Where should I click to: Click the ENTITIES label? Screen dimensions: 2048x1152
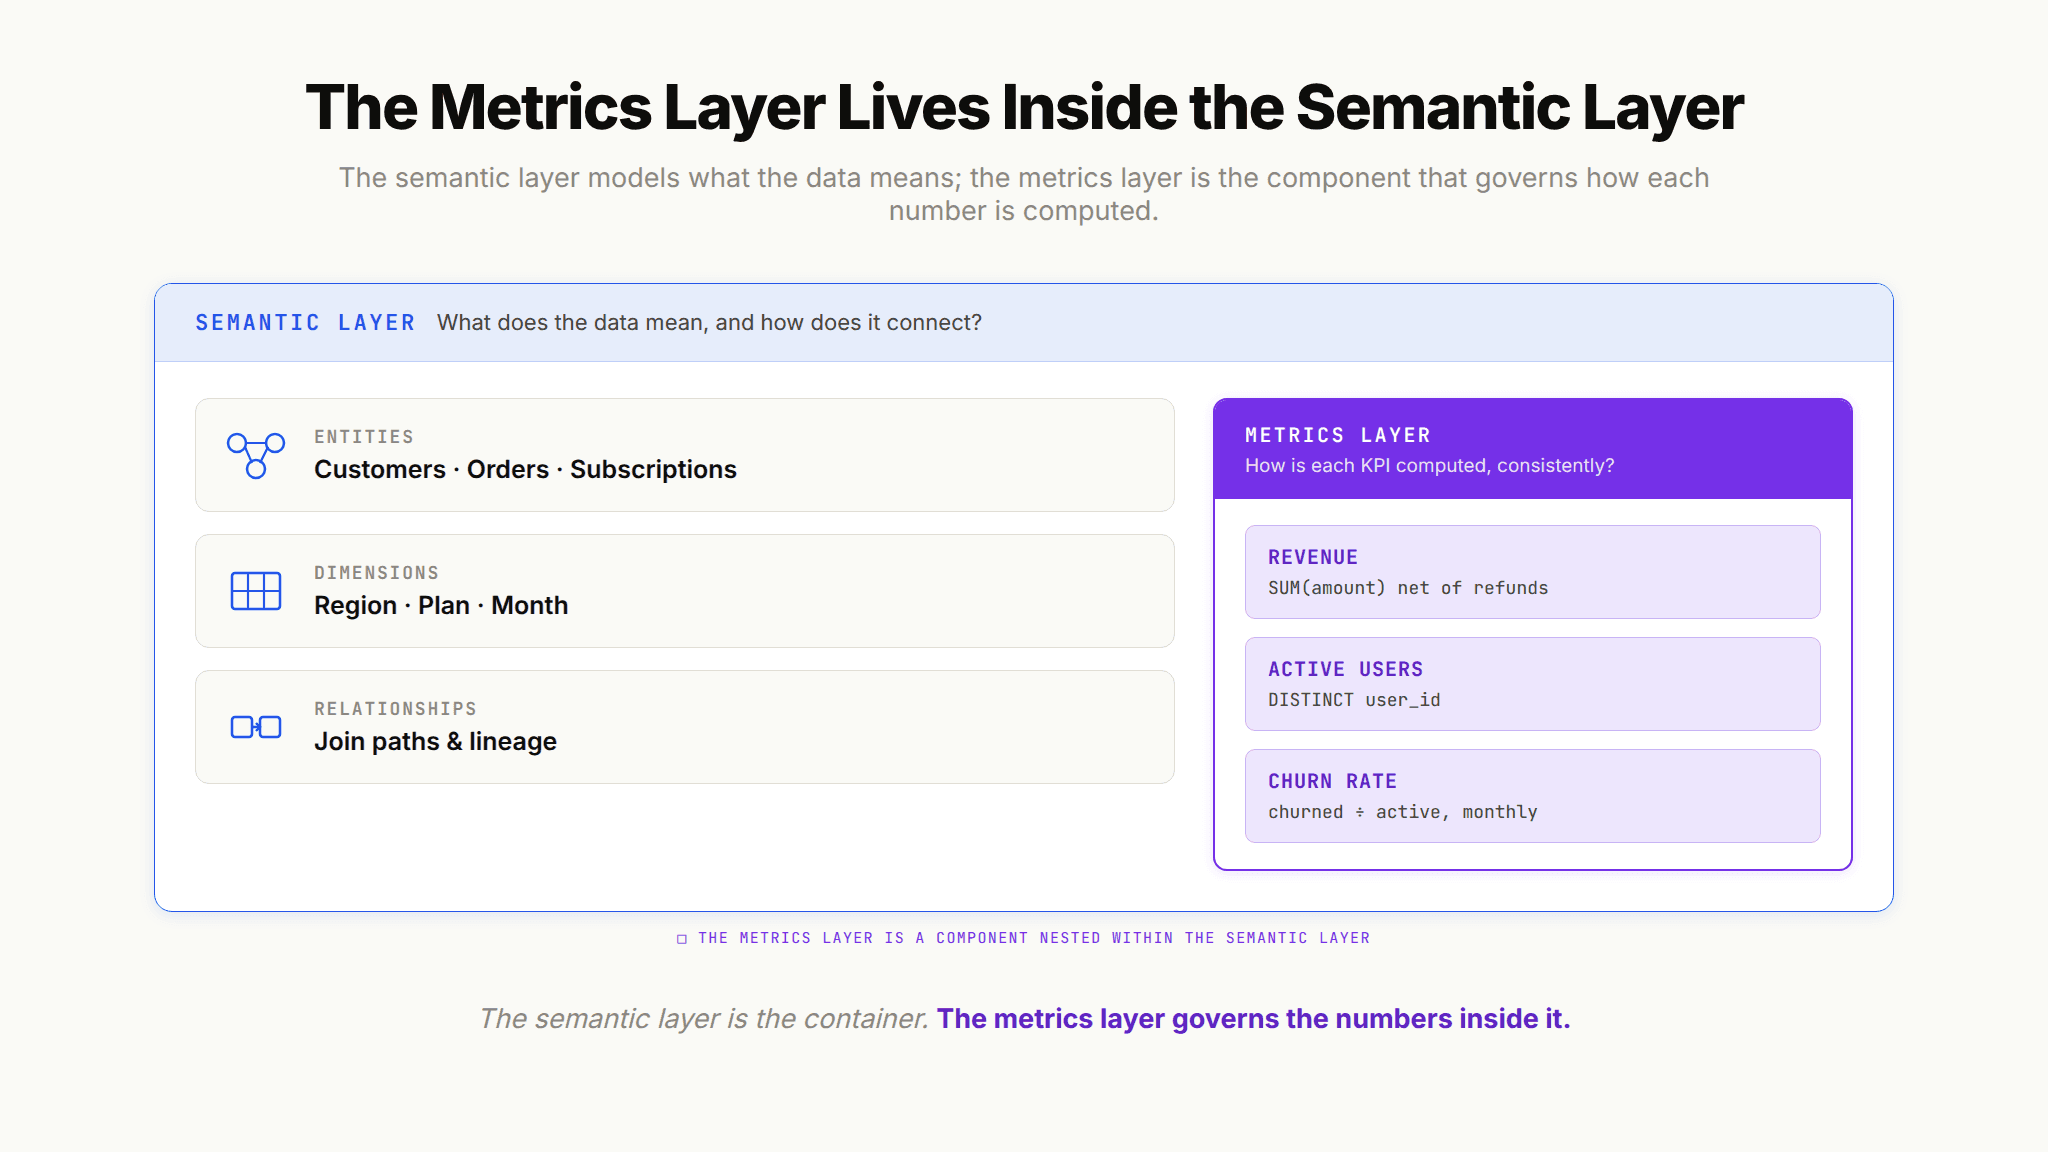364,437
